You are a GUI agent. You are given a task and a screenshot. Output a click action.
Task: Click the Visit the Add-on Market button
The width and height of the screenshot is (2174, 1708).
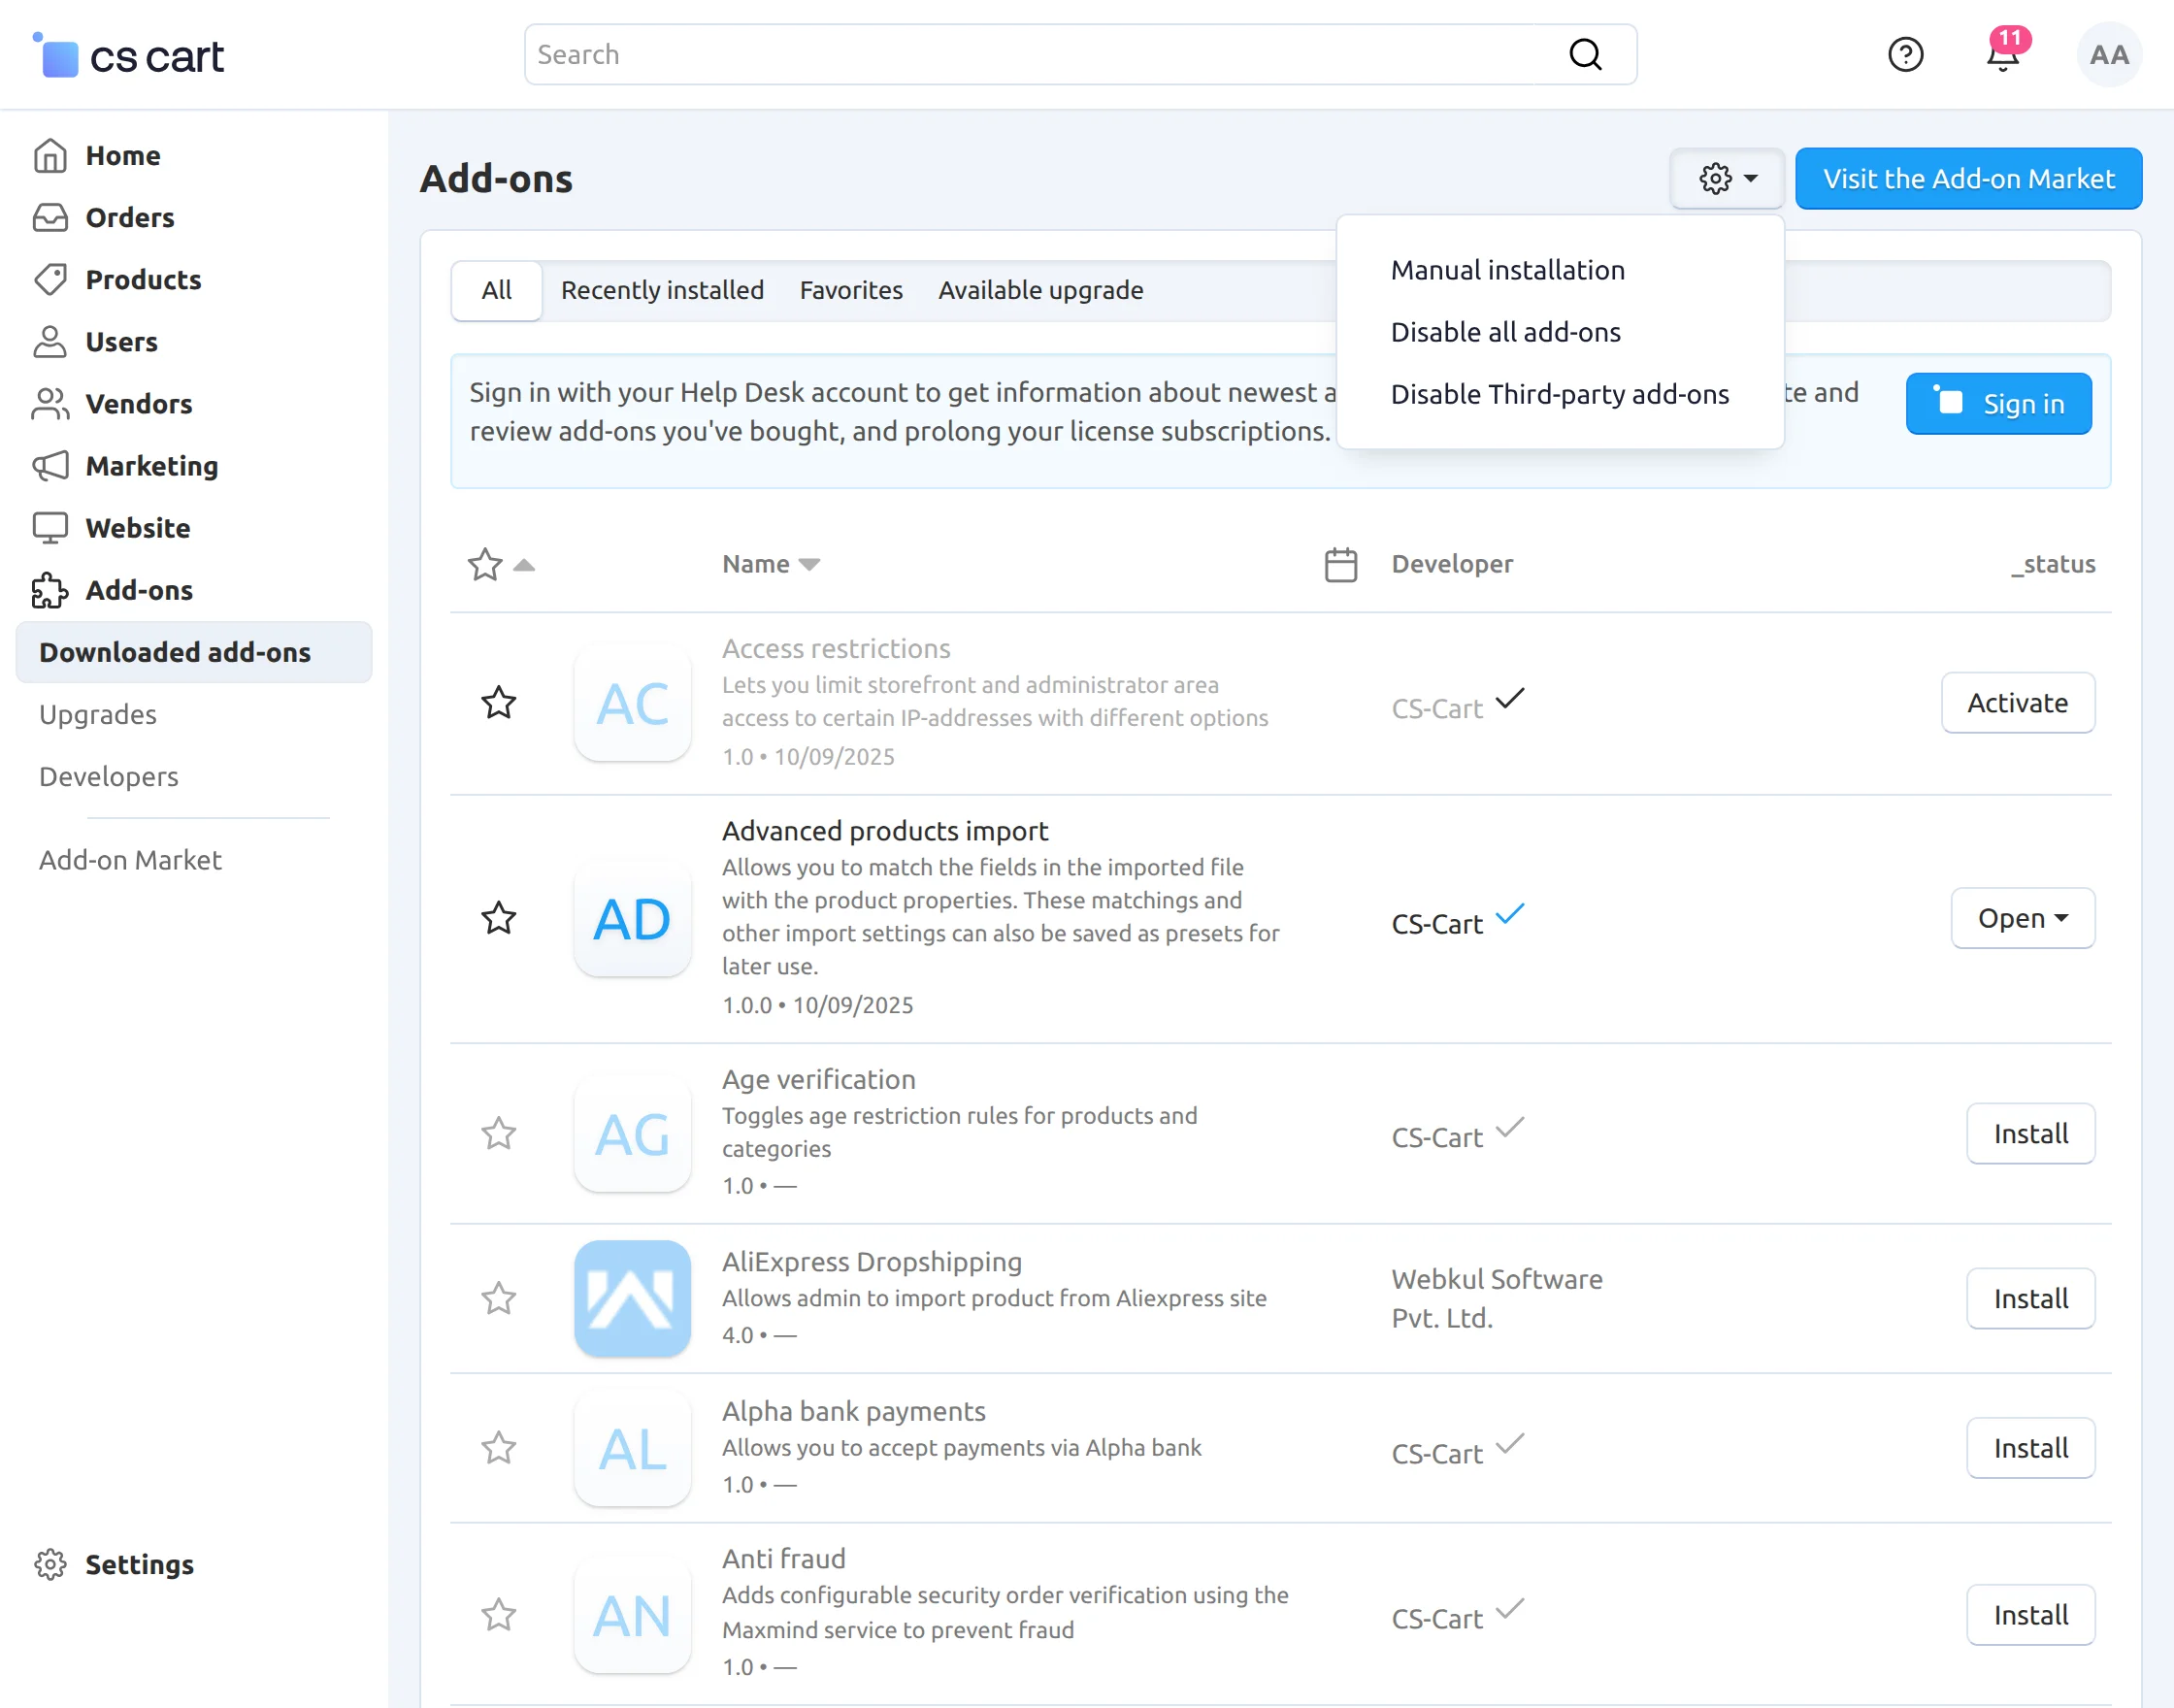point(1968,179)
